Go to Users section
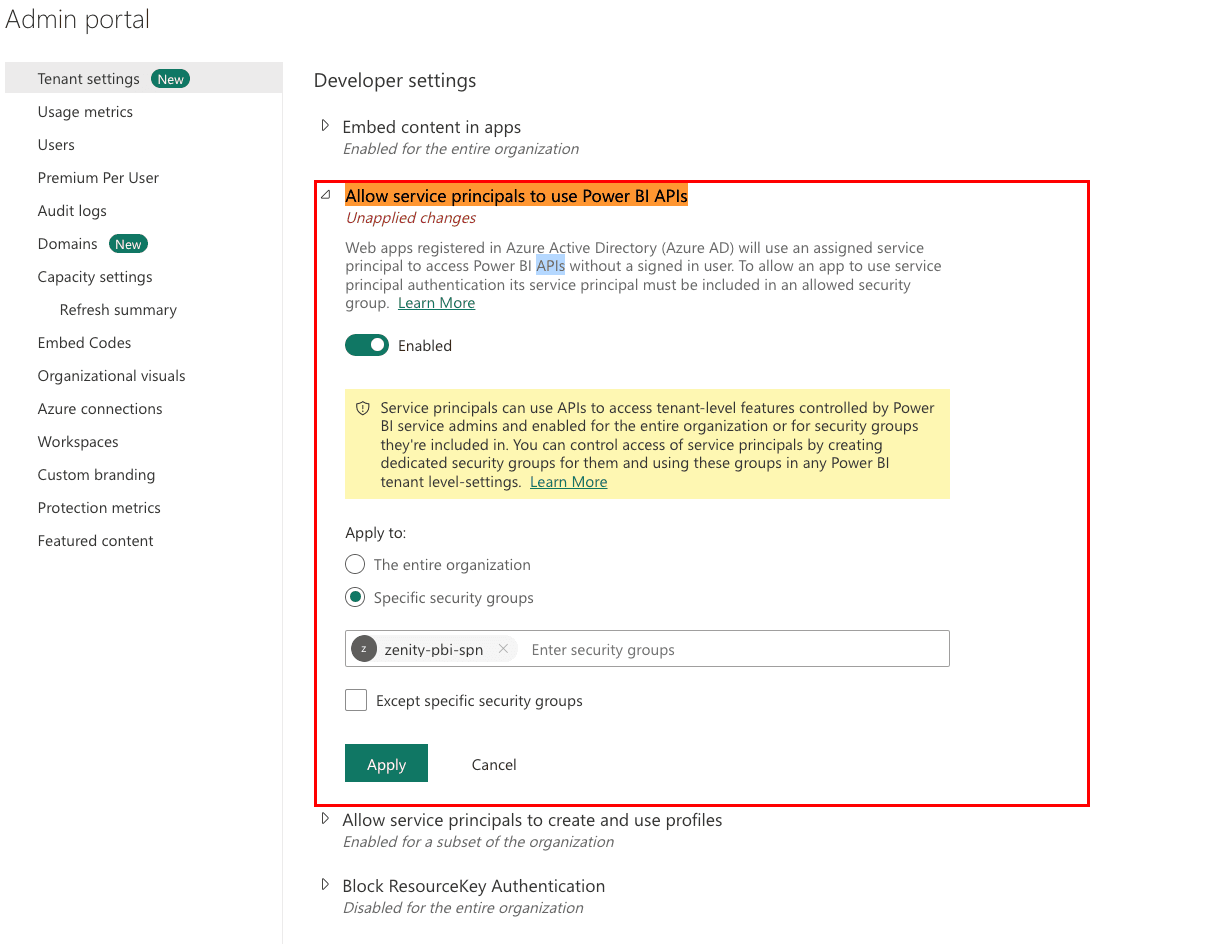 (x=56, y=145)
